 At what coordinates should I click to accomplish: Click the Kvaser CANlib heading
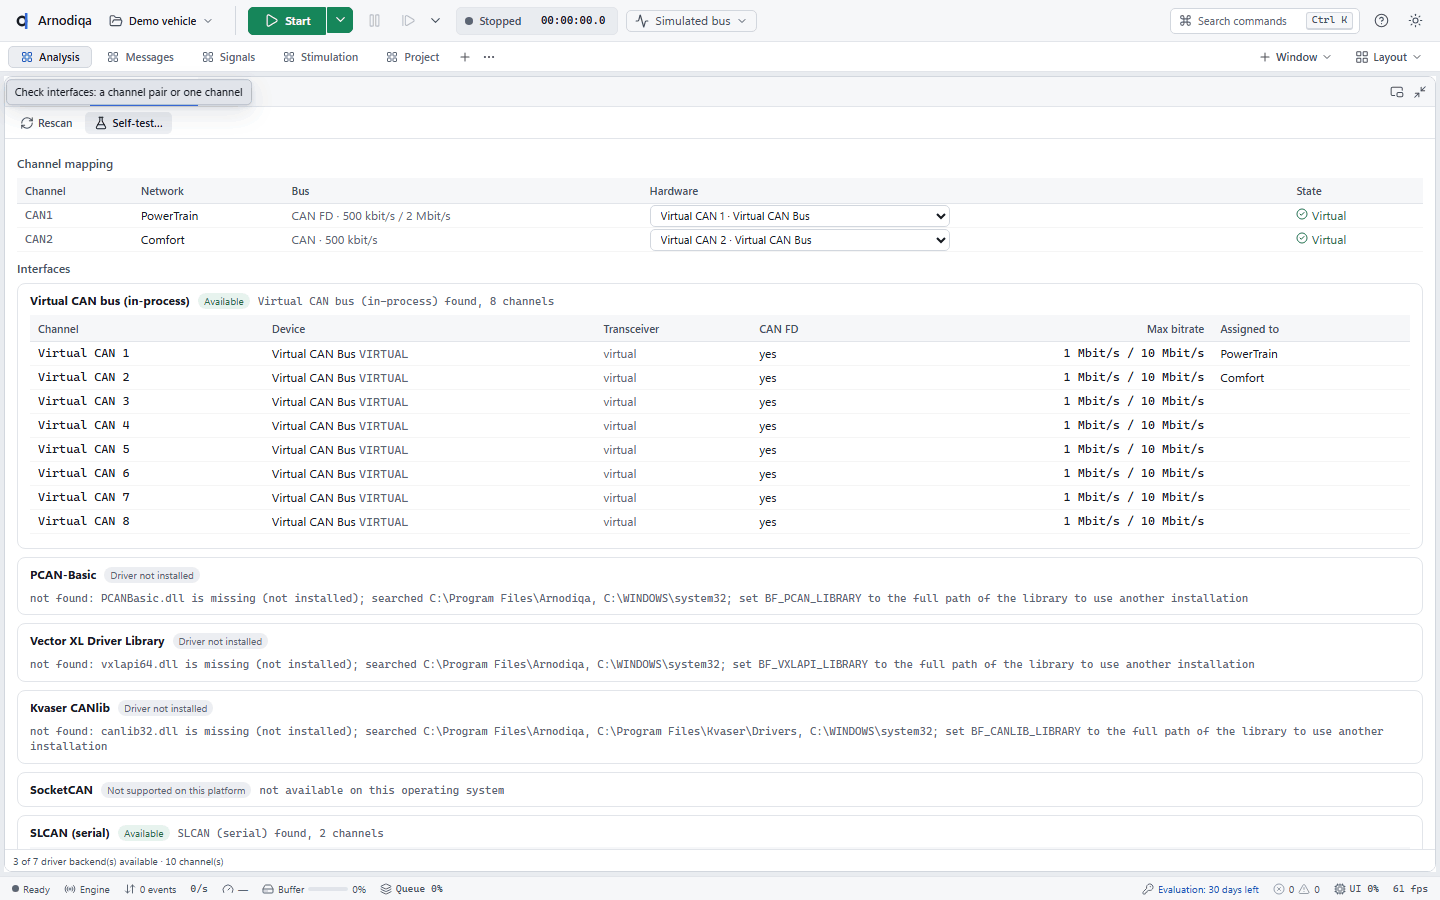click(70, 708)
